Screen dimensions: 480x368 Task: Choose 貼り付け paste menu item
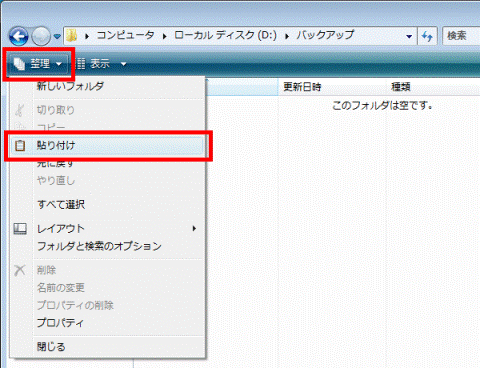point(107,146)
